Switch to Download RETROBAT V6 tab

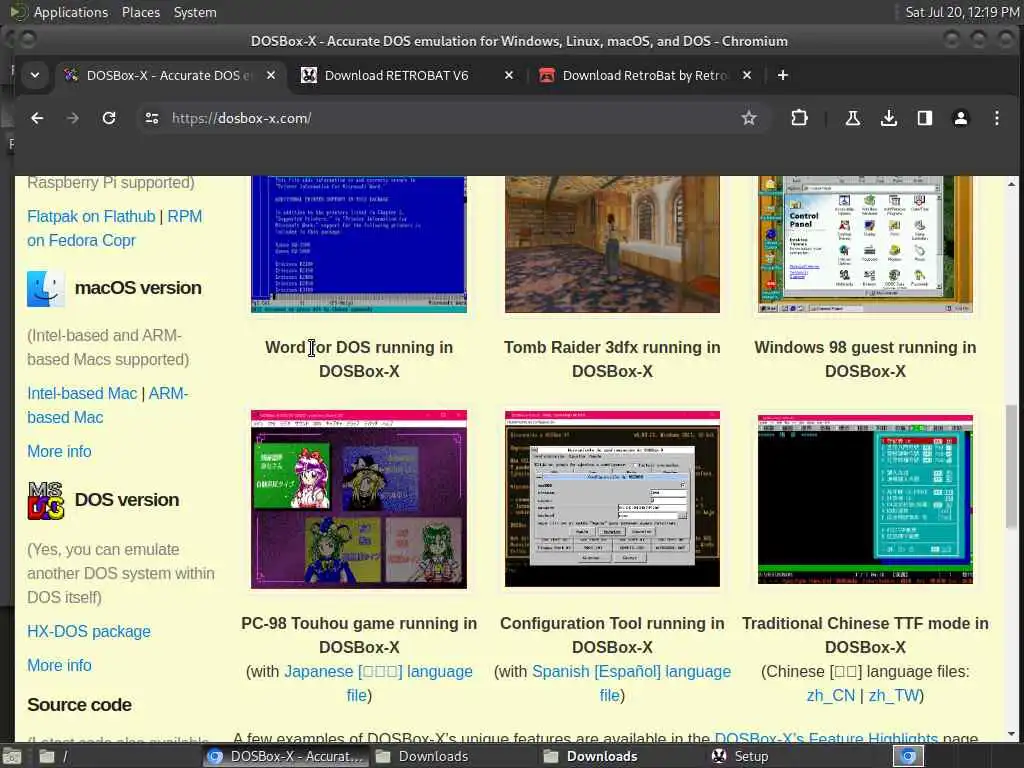pyautogui.click(x=396, y=75)
